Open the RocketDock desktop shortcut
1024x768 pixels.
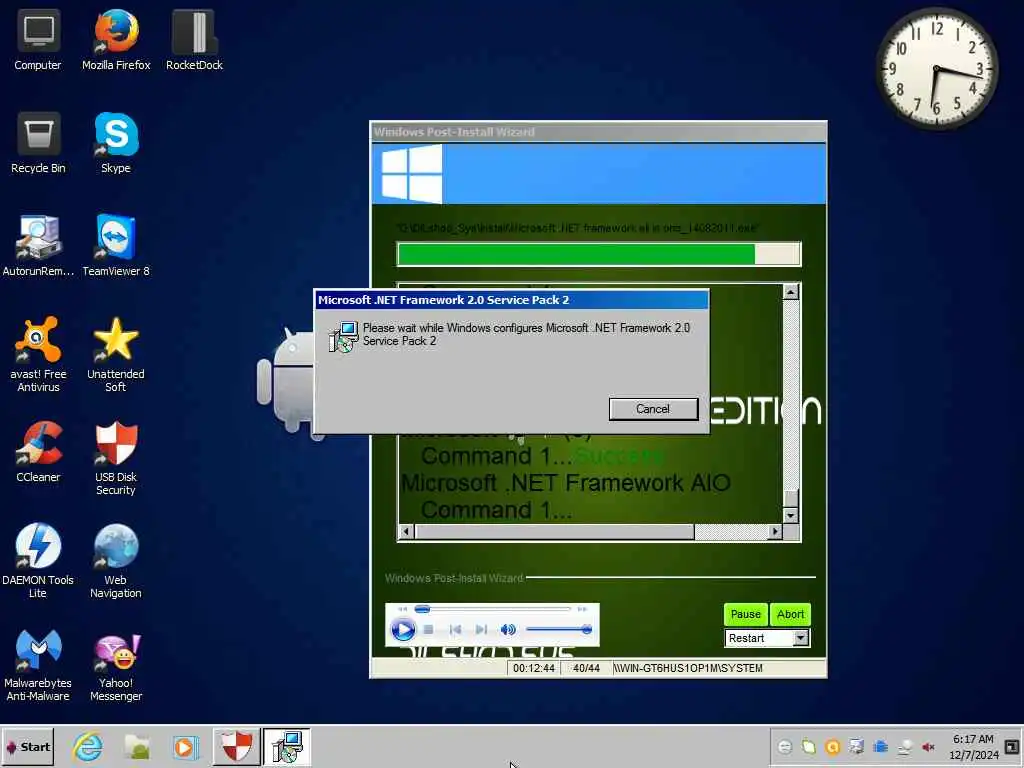(x=194, y=40)
